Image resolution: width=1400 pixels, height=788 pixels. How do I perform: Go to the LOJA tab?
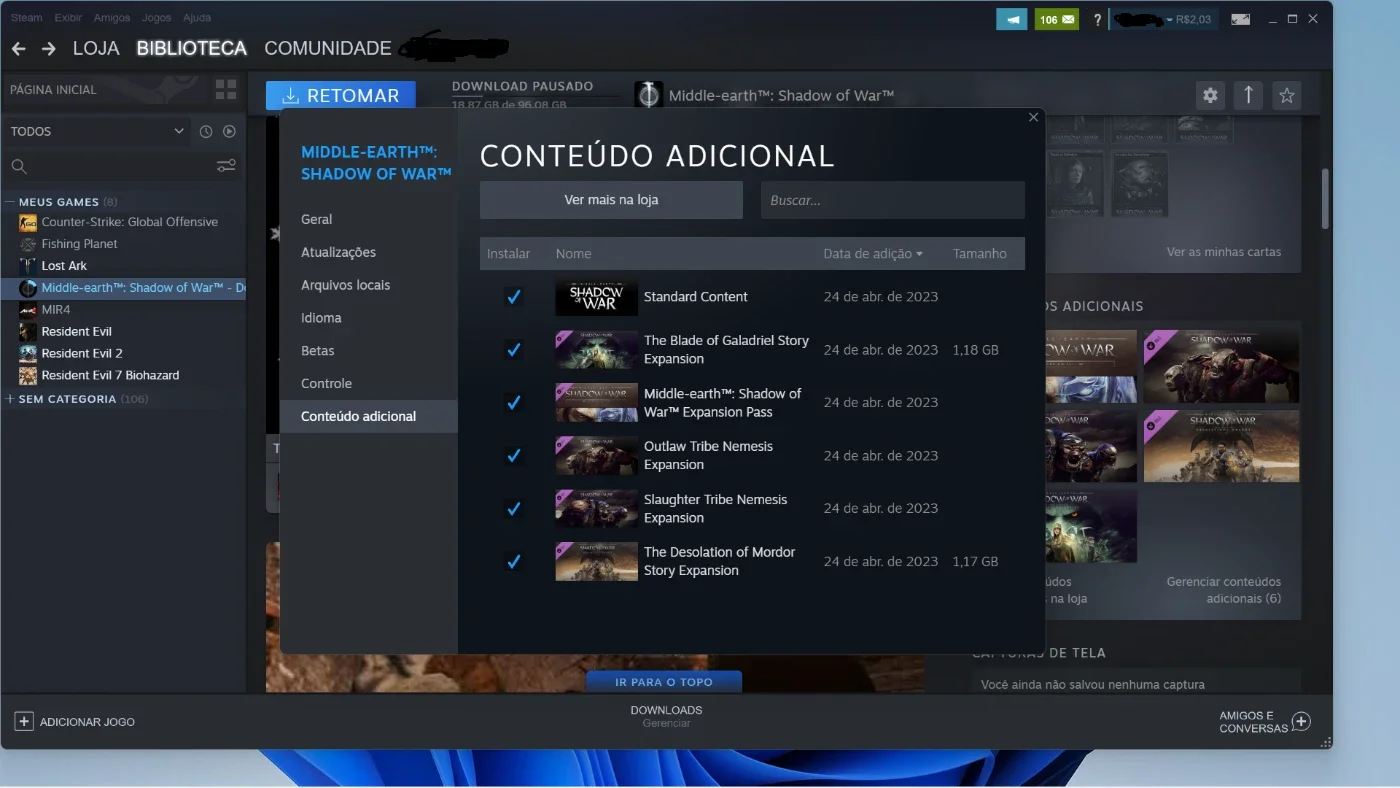point(96,48)
